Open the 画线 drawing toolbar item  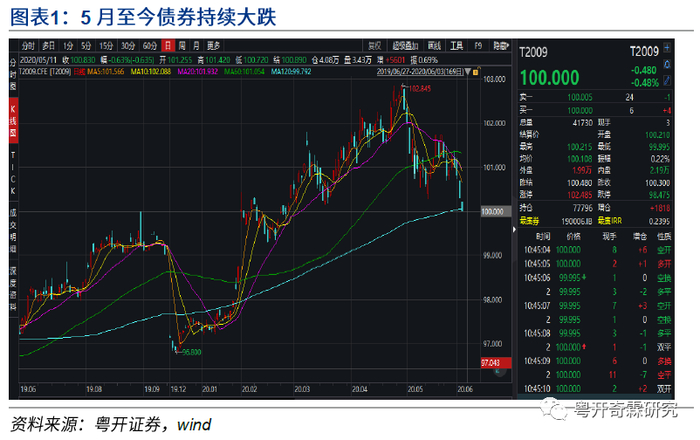pyautogui.click(x=434, y=46)
